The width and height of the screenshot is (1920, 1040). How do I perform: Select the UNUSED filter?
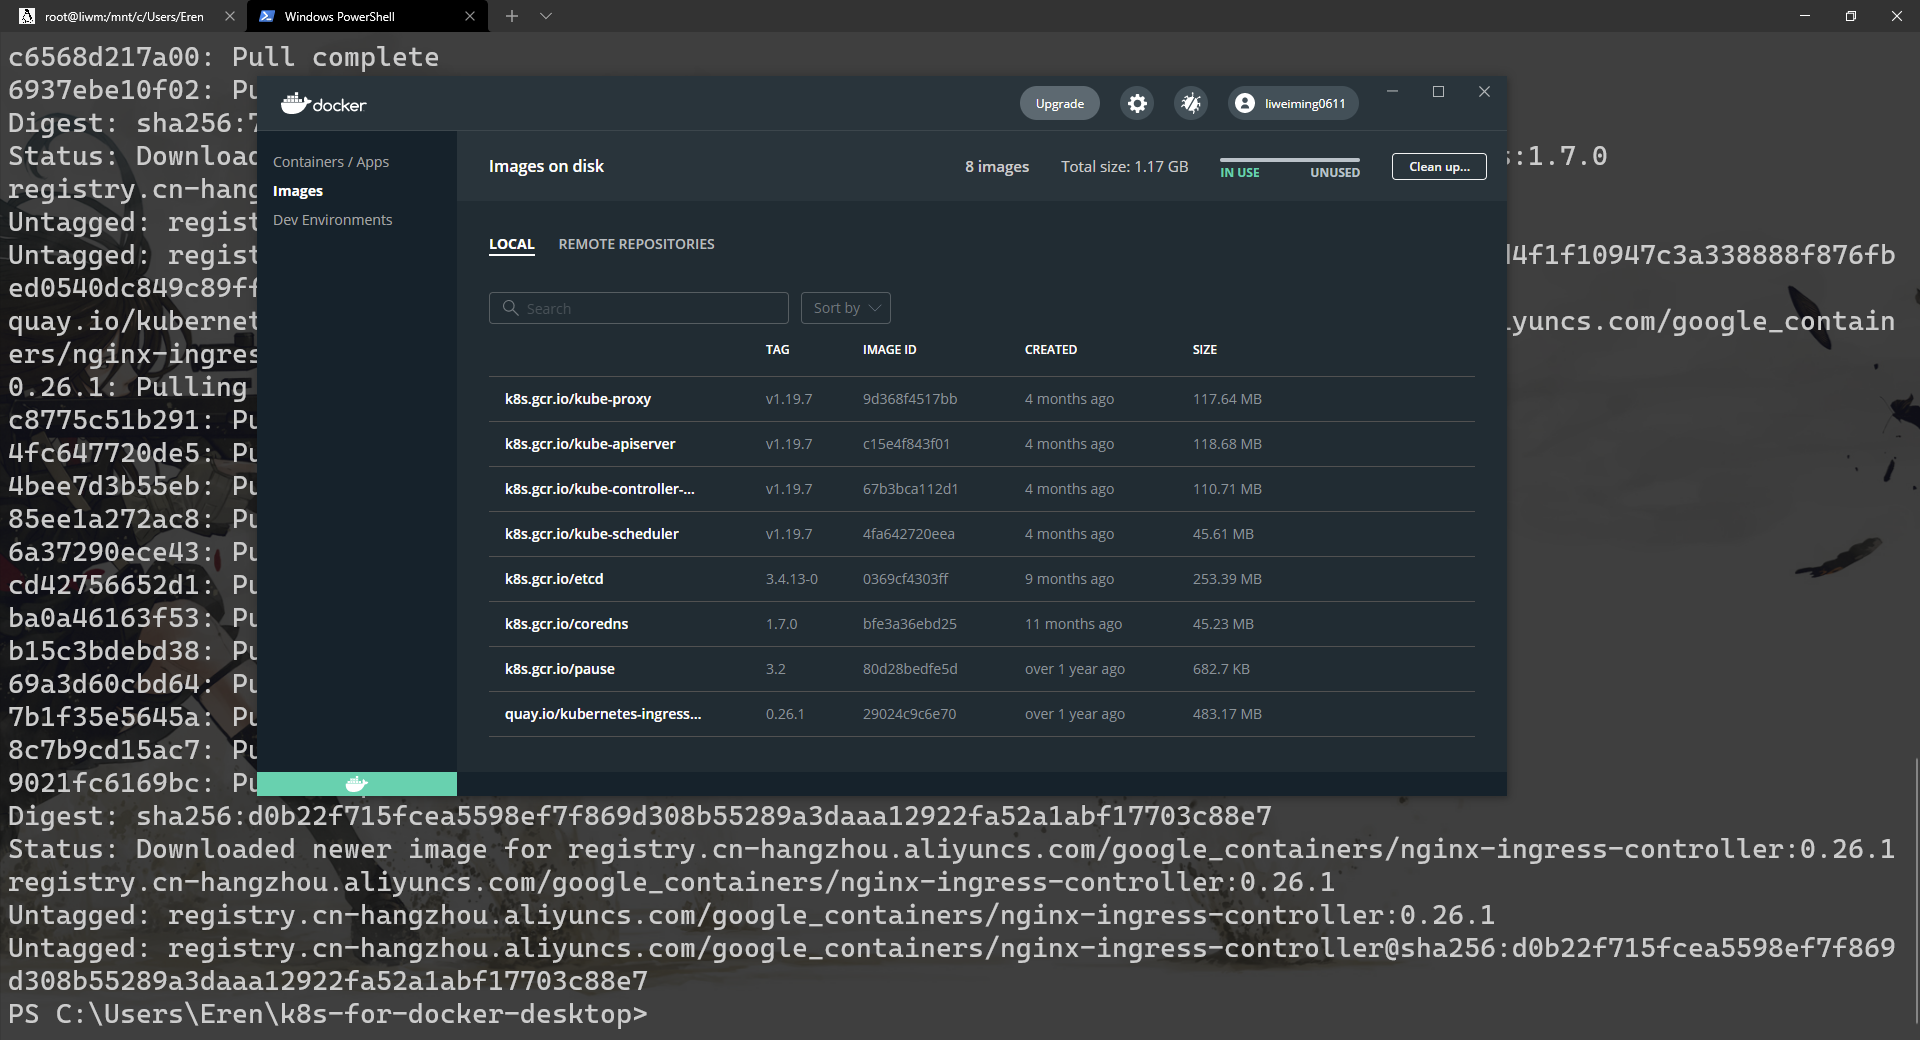click(x=1335, y=172)
